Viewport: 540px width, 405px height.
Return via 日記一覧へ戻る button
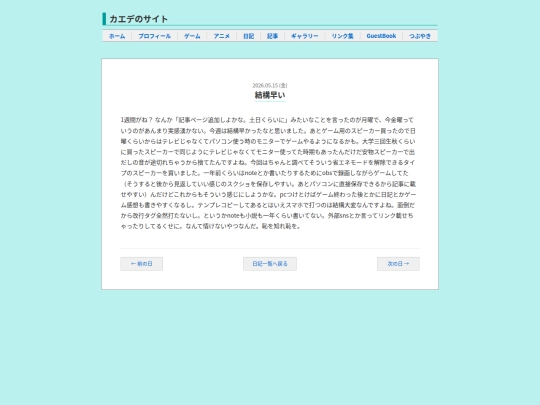pyautogui.click(x=270, y=264)
